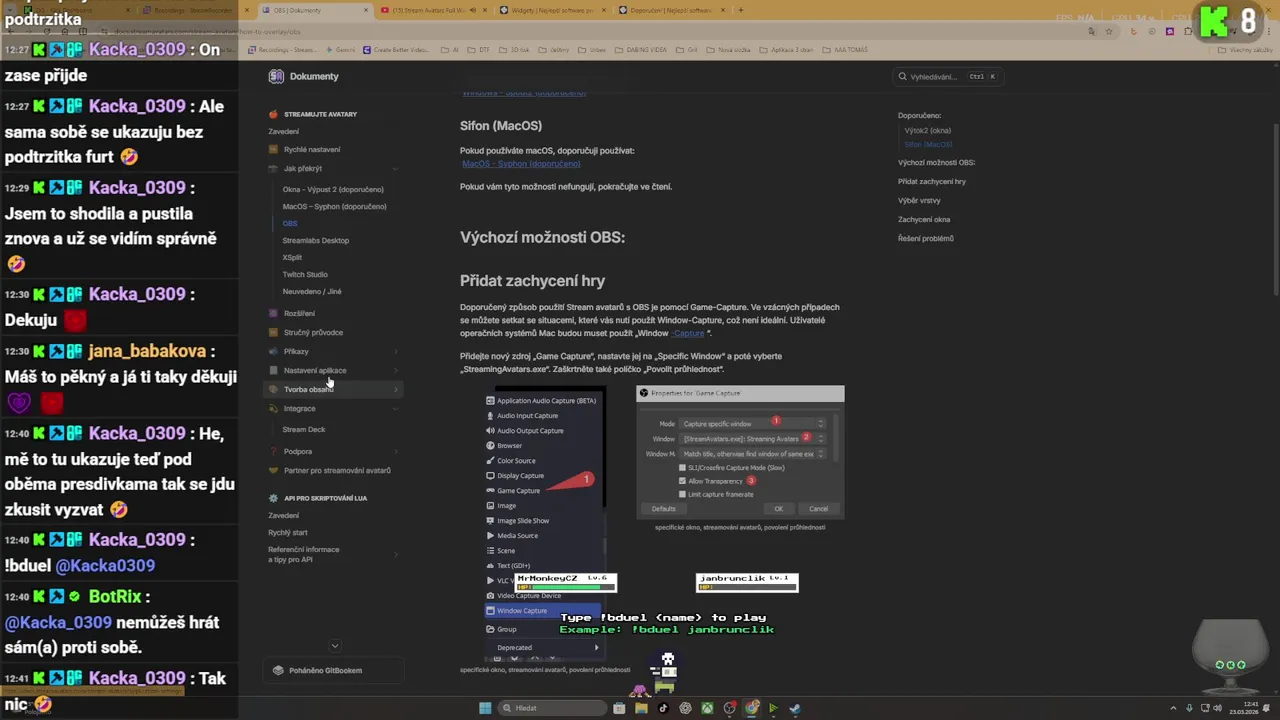Open Zavedení under API pro skriptování Lua

coord(283,515)
